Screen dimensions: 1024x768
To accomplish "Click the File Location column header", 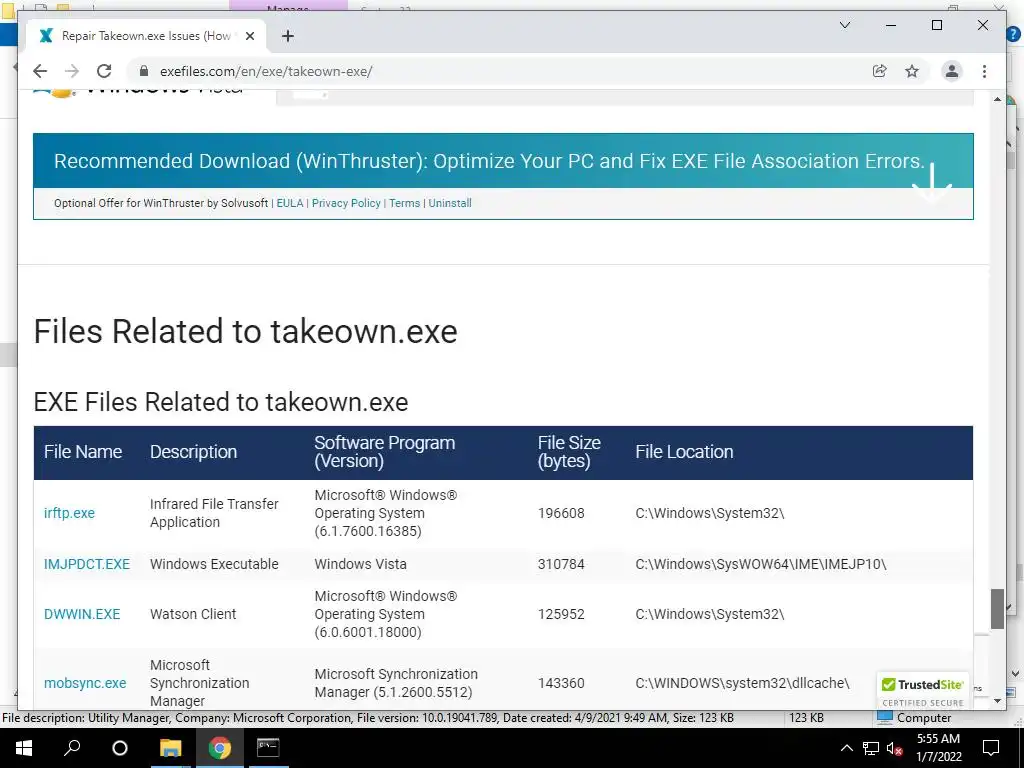I will (x=684, y=452).
